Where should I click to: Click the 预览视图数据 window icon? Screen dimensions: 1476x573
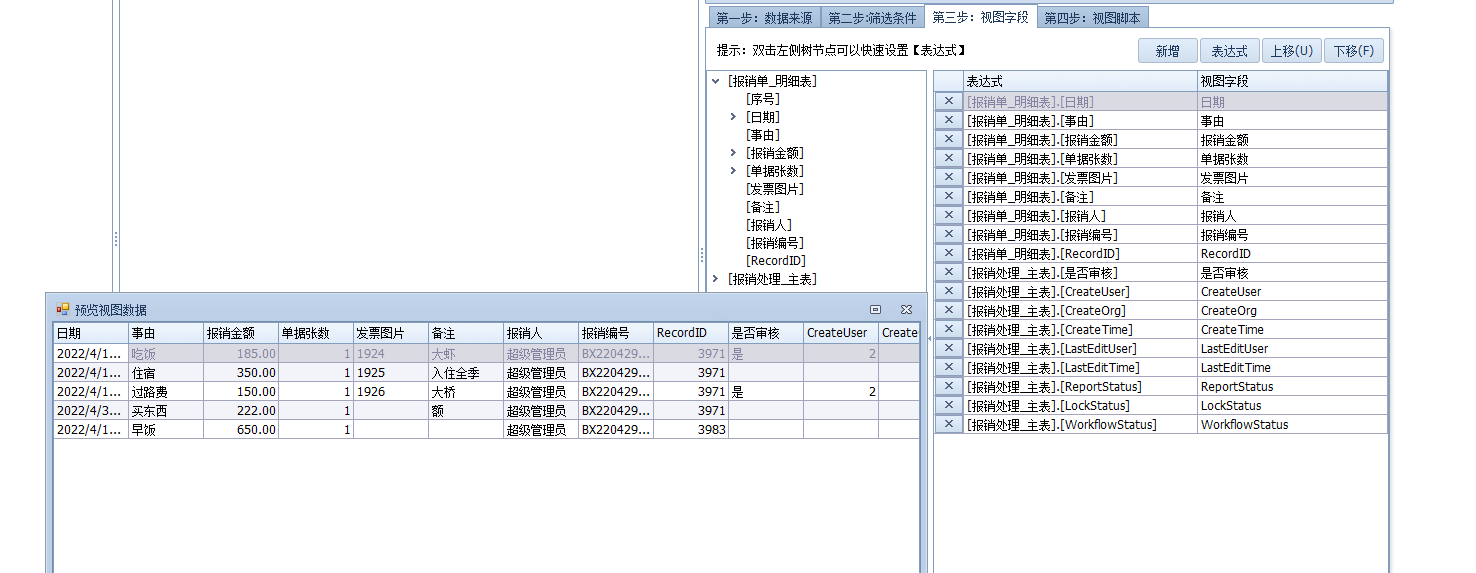pyautogui.click(x=62, y=310)
